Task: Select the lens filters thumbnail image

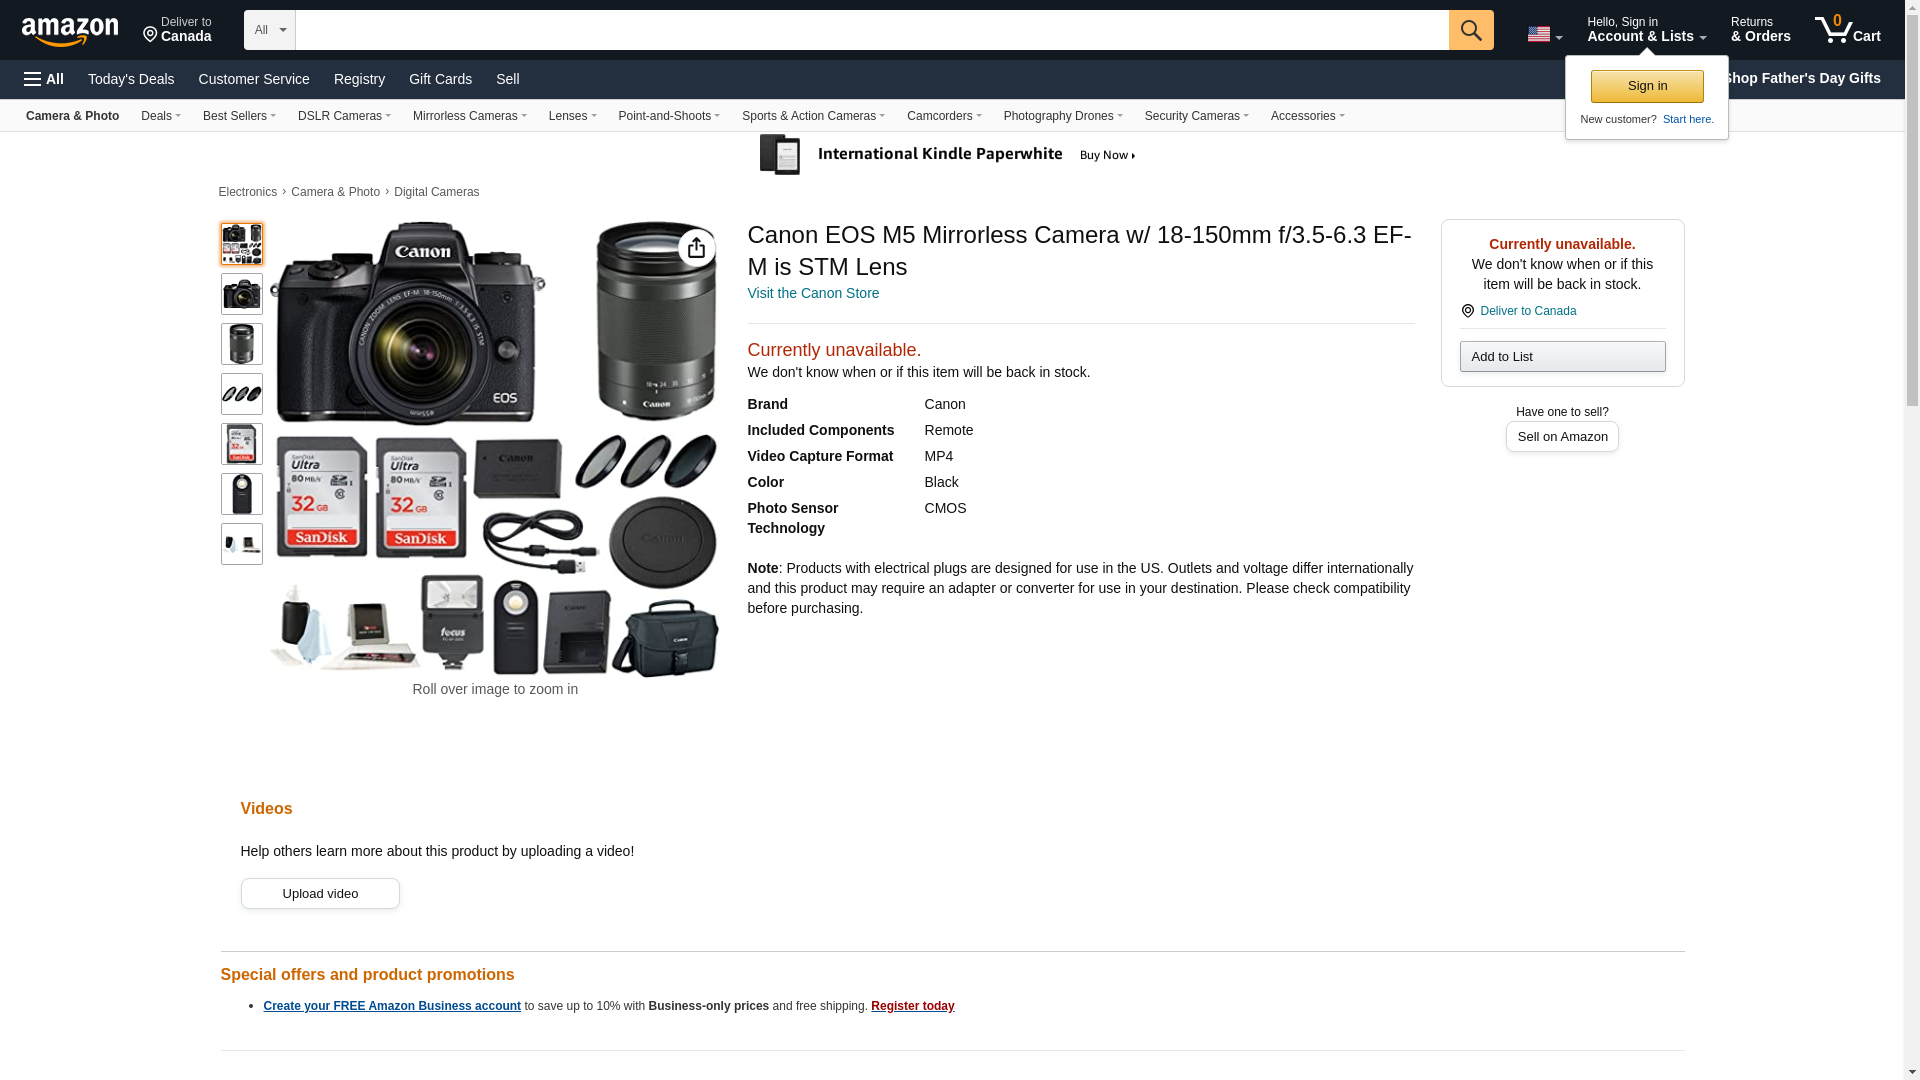Action: [241, 394]
